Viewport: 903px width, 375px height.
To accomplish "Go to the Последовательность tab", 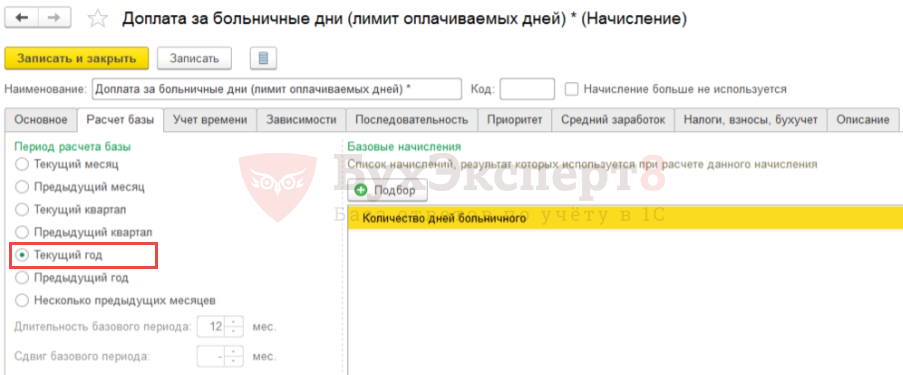I will [411, 120].
